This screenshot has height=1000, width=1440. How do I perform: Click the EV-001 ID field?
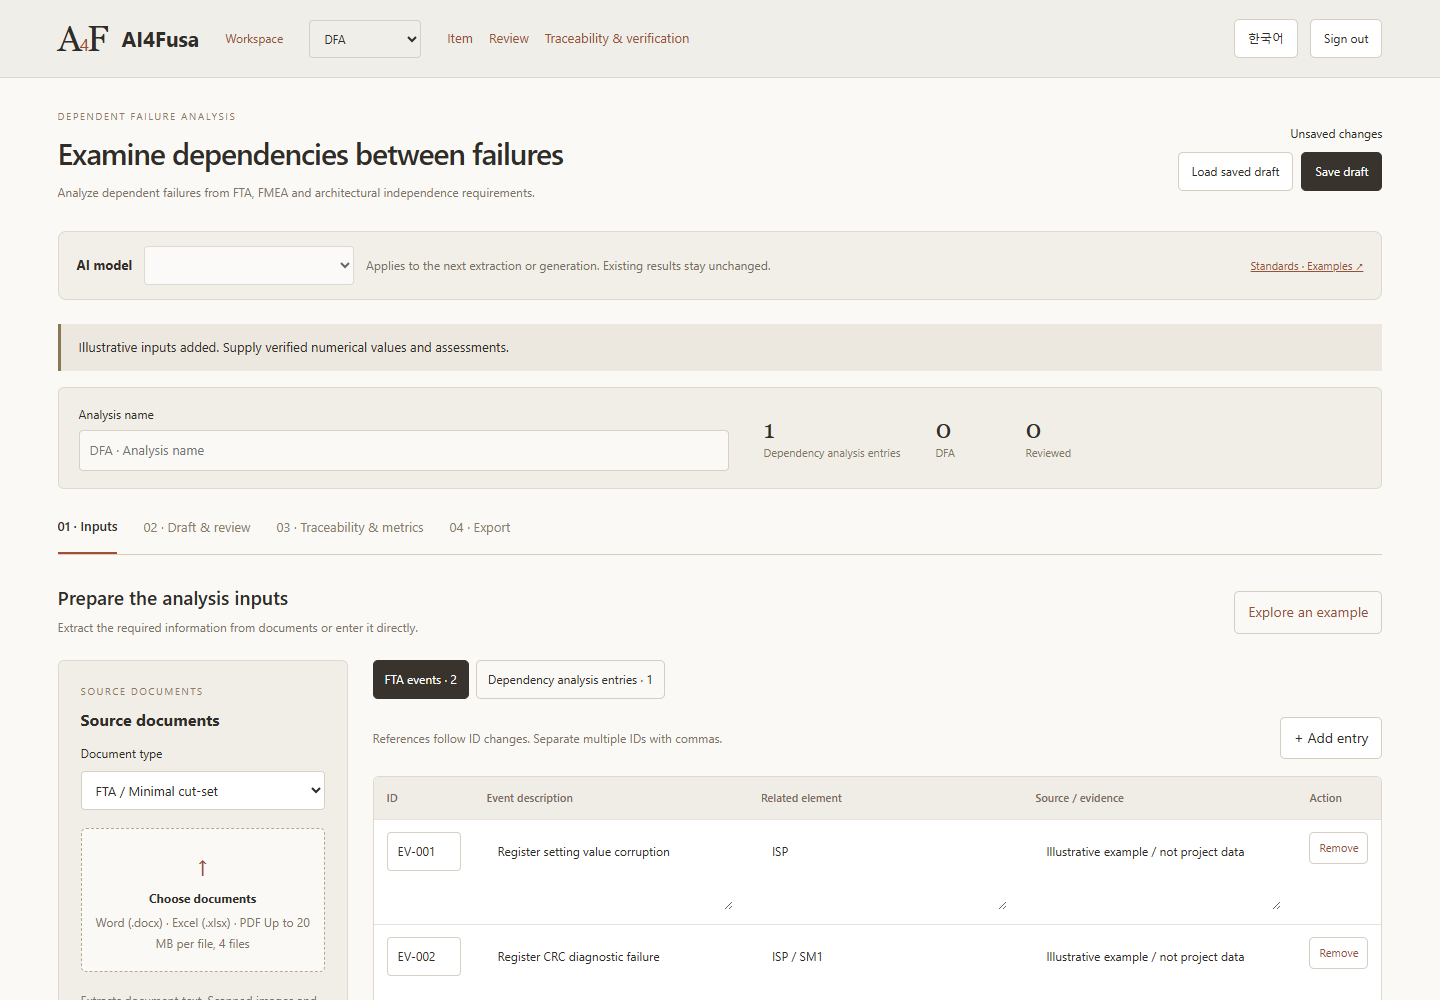(424, 852)
